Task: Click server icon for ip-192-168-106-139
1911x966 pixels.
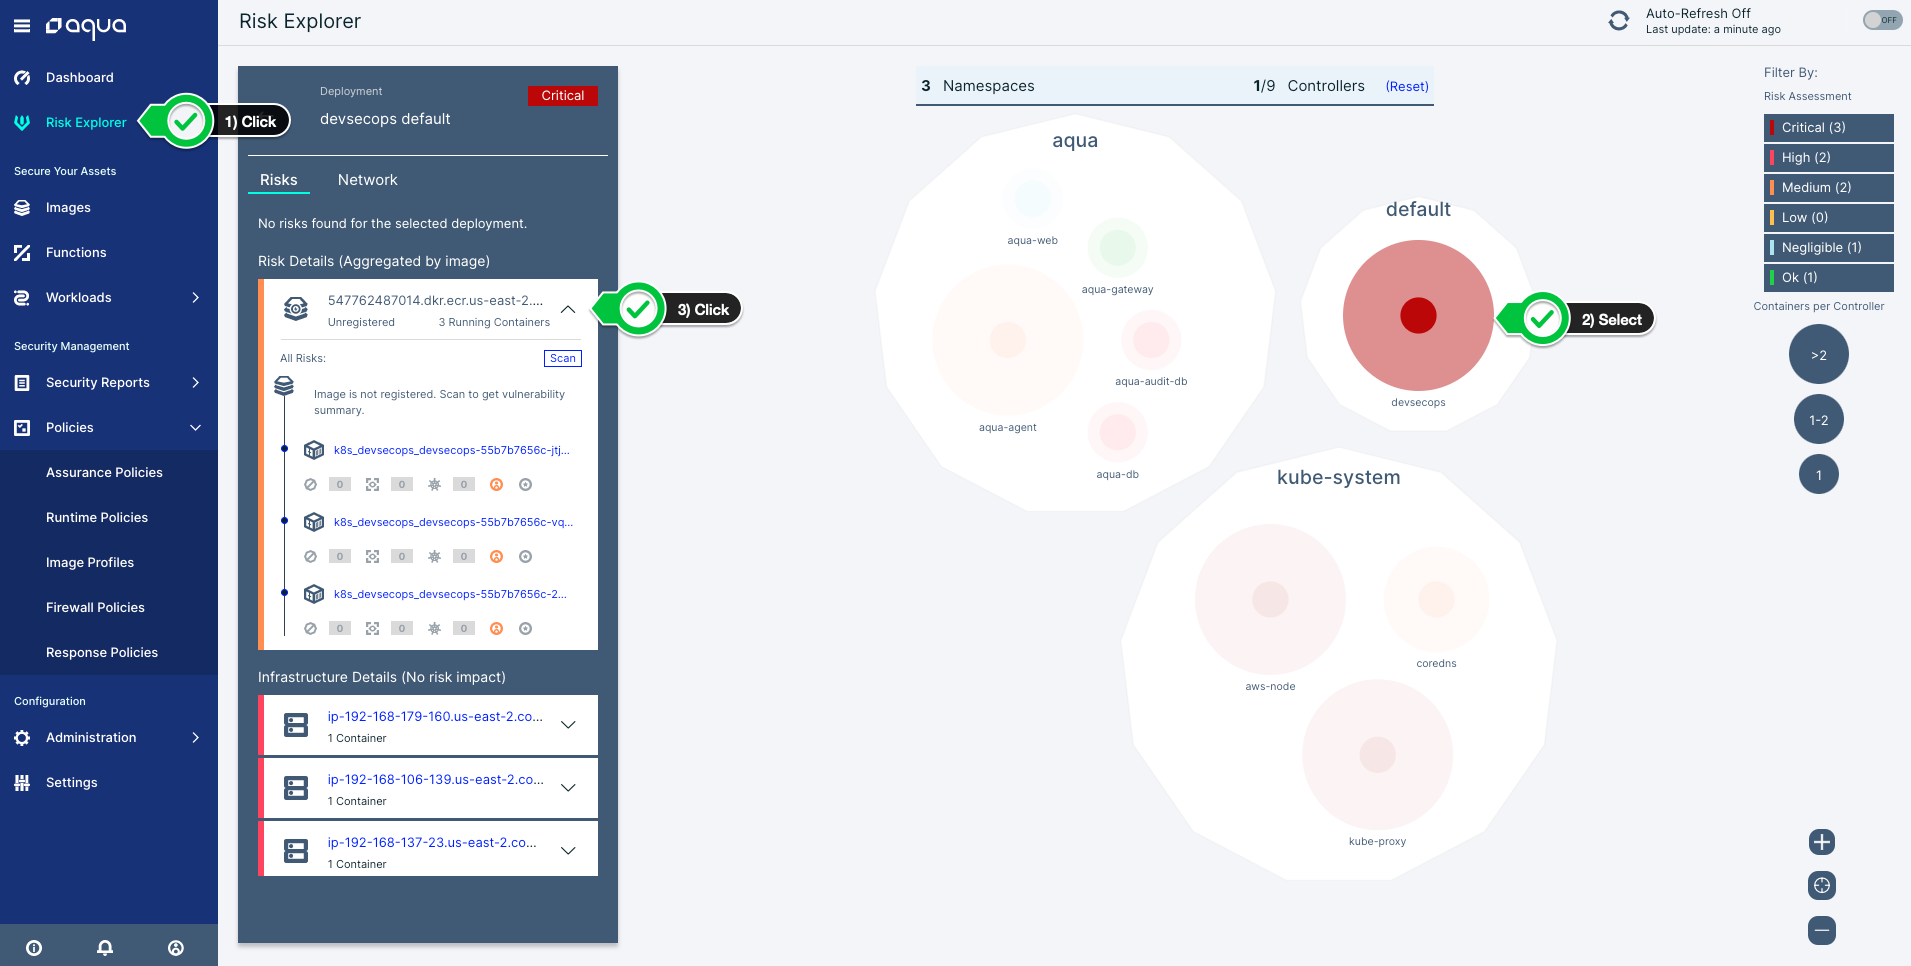Action: coord(296,788)
